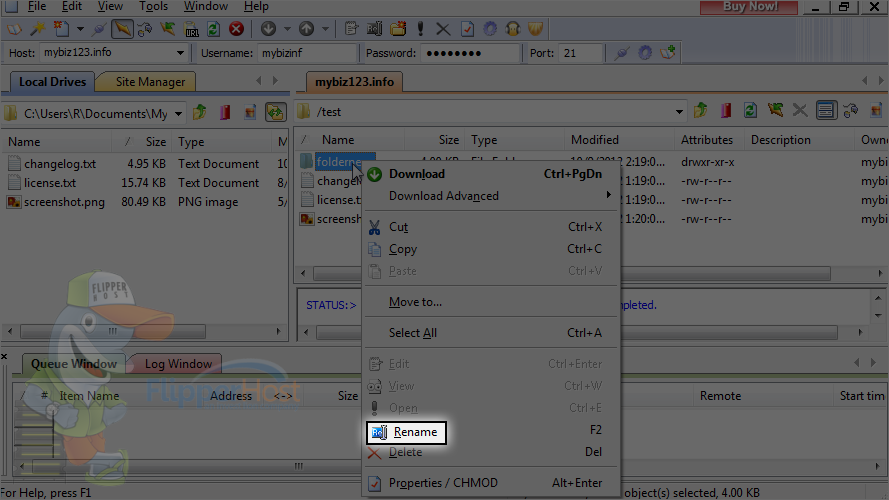
Task: Switch to the Queue Window tab
Action: pyautogui.click(x=74, y=364)
